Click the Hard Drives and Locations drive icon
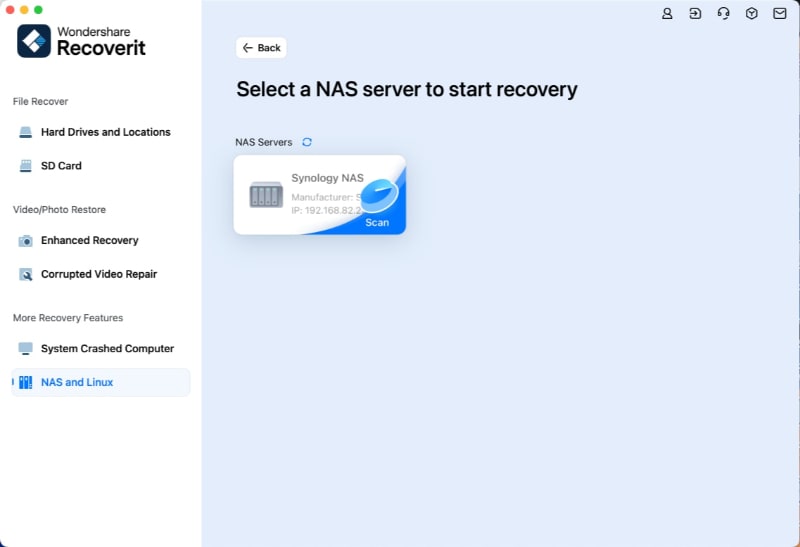This screenshot has height=547, width=800. click(26, 132)
